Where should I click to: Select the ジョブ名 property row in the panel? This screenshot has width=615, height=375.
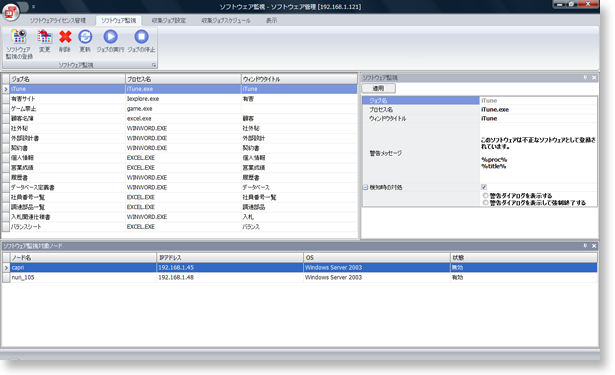(x=479, y=100)
